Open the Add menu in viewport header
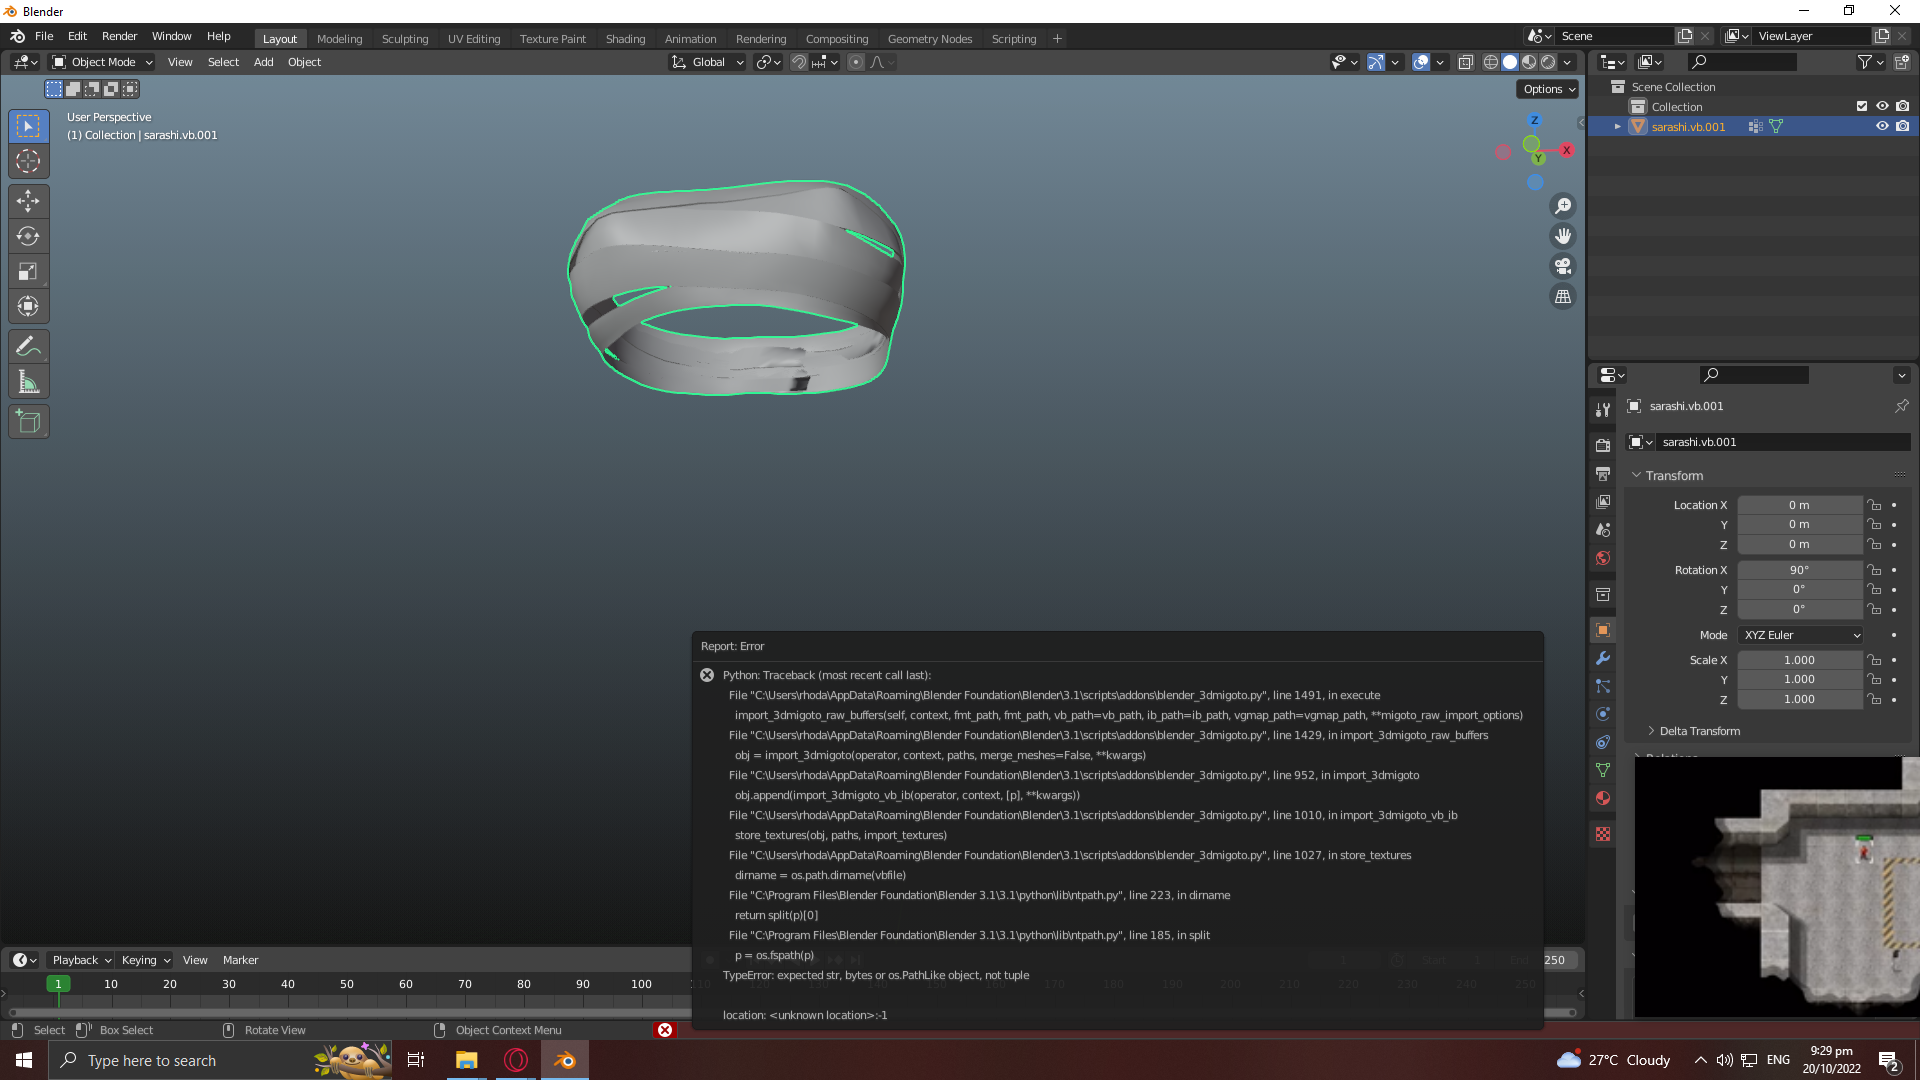 263,62
